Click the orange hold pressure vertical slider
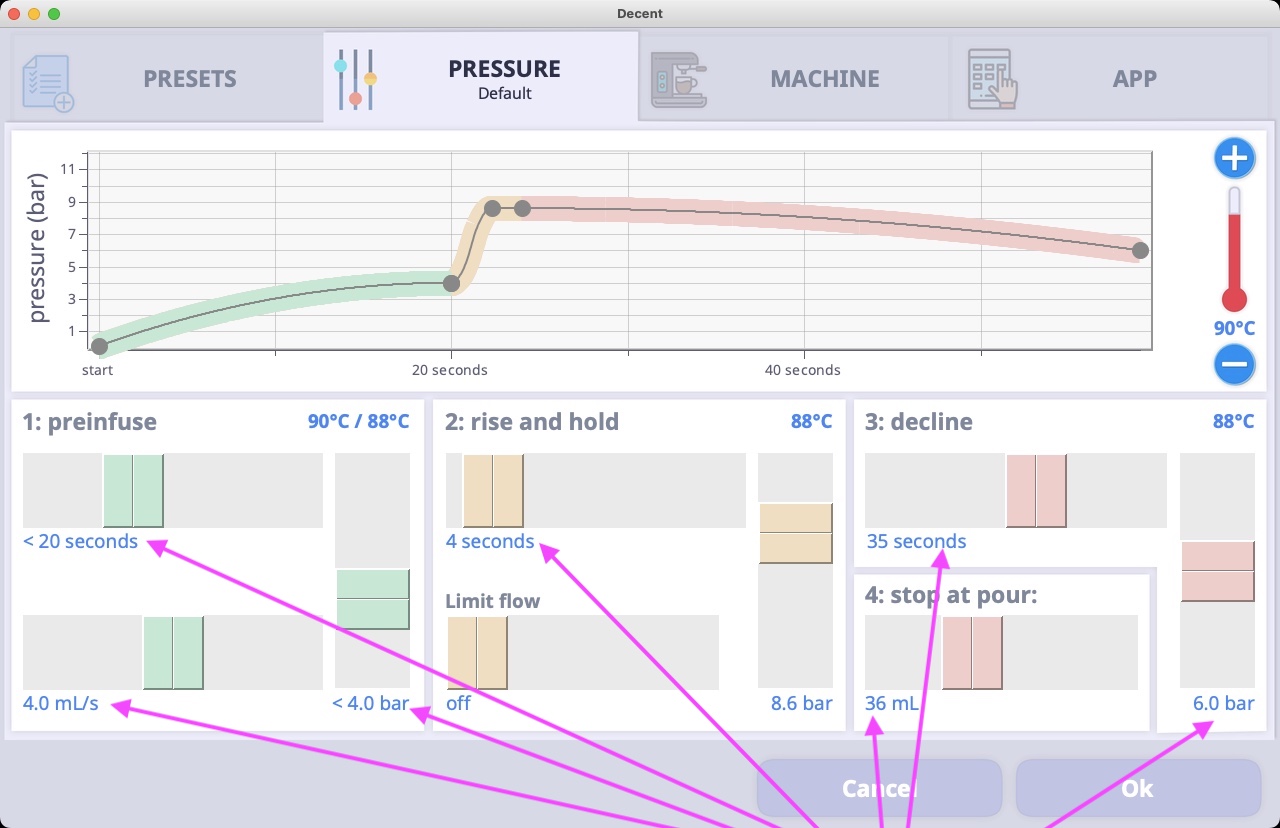 [796, 533]
